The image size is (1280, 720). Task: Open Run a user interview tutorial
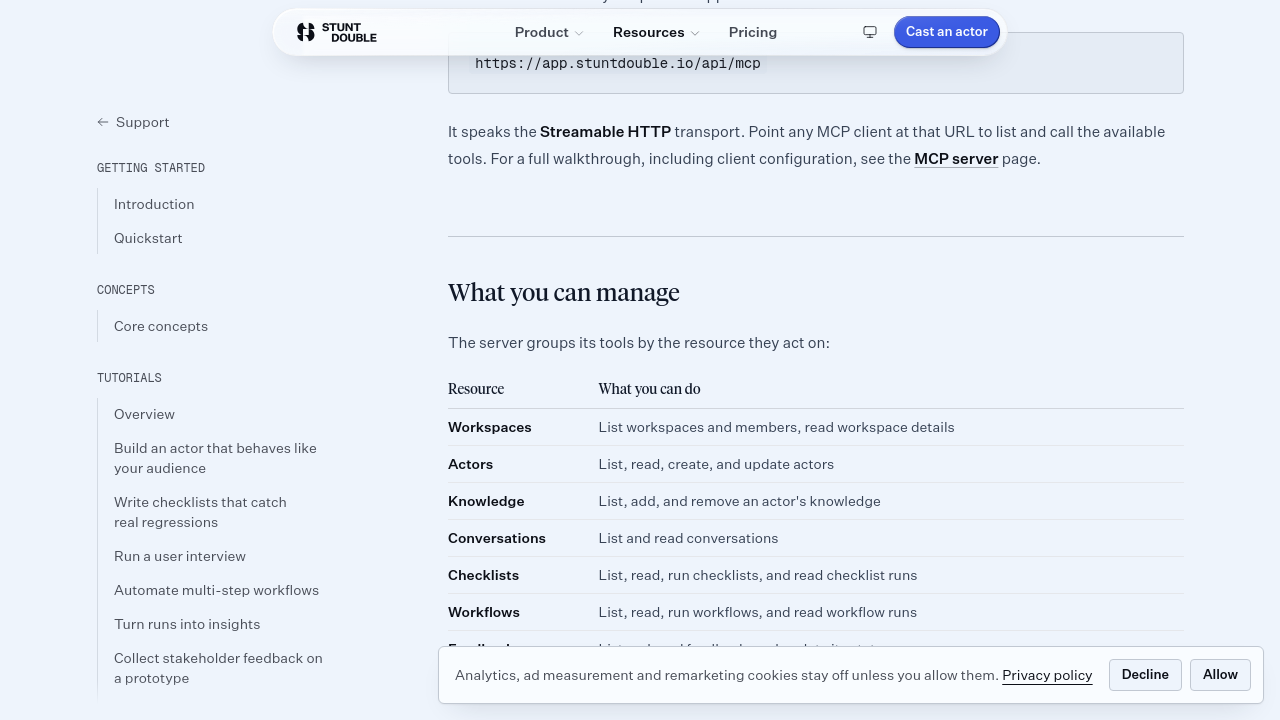coord(180,556)
